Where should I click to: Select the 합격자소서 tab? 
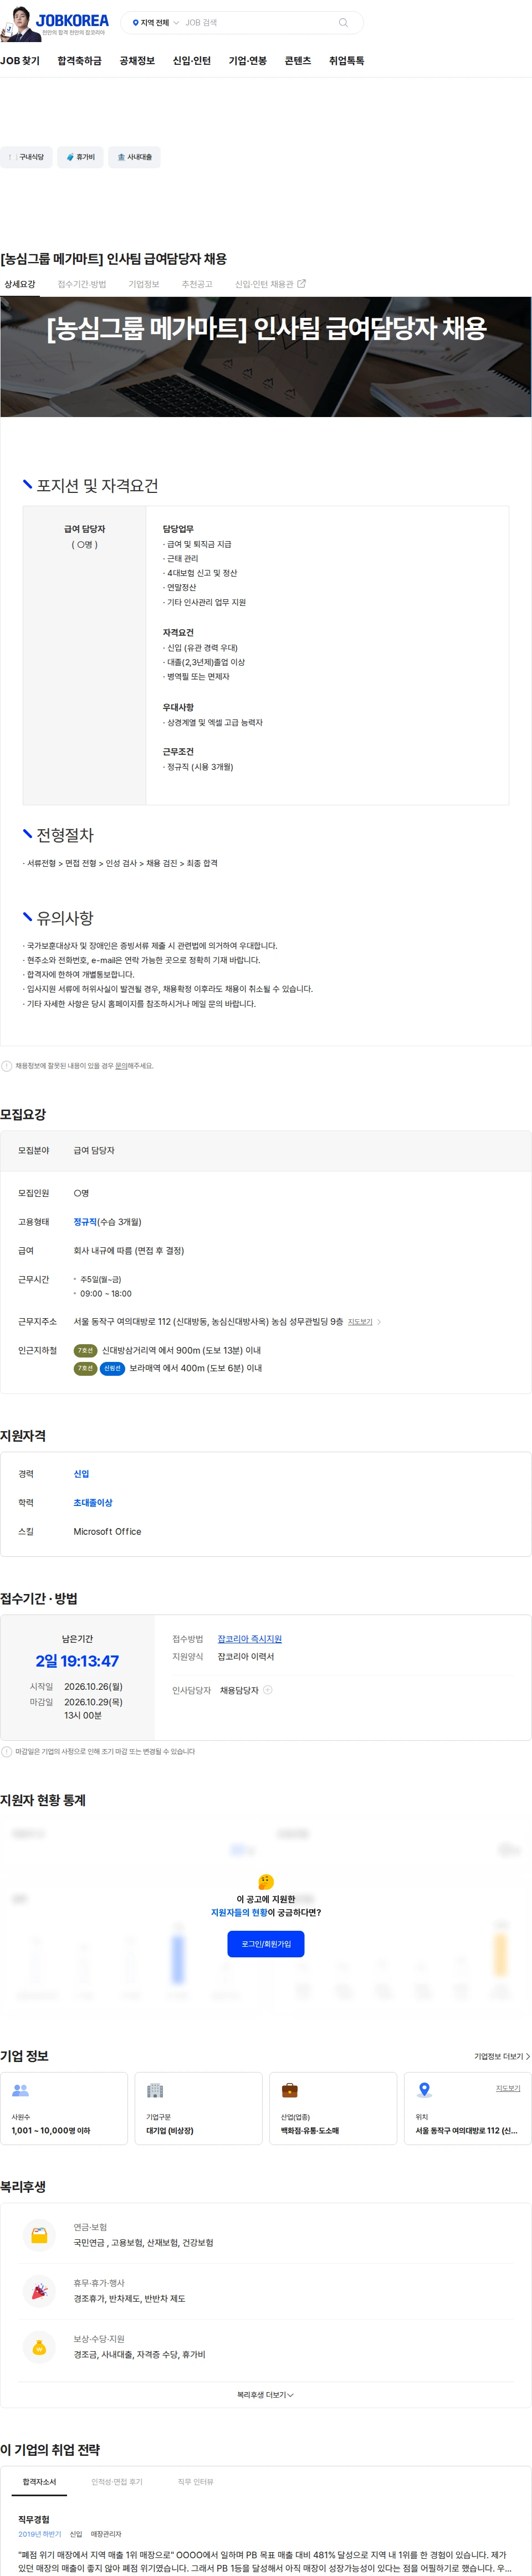point(40,2482)
